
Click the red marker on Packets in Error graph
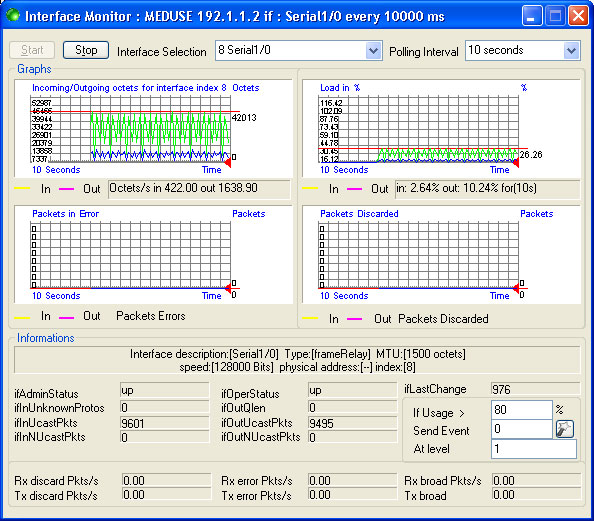pyautogui.click(x=228, y=288)
